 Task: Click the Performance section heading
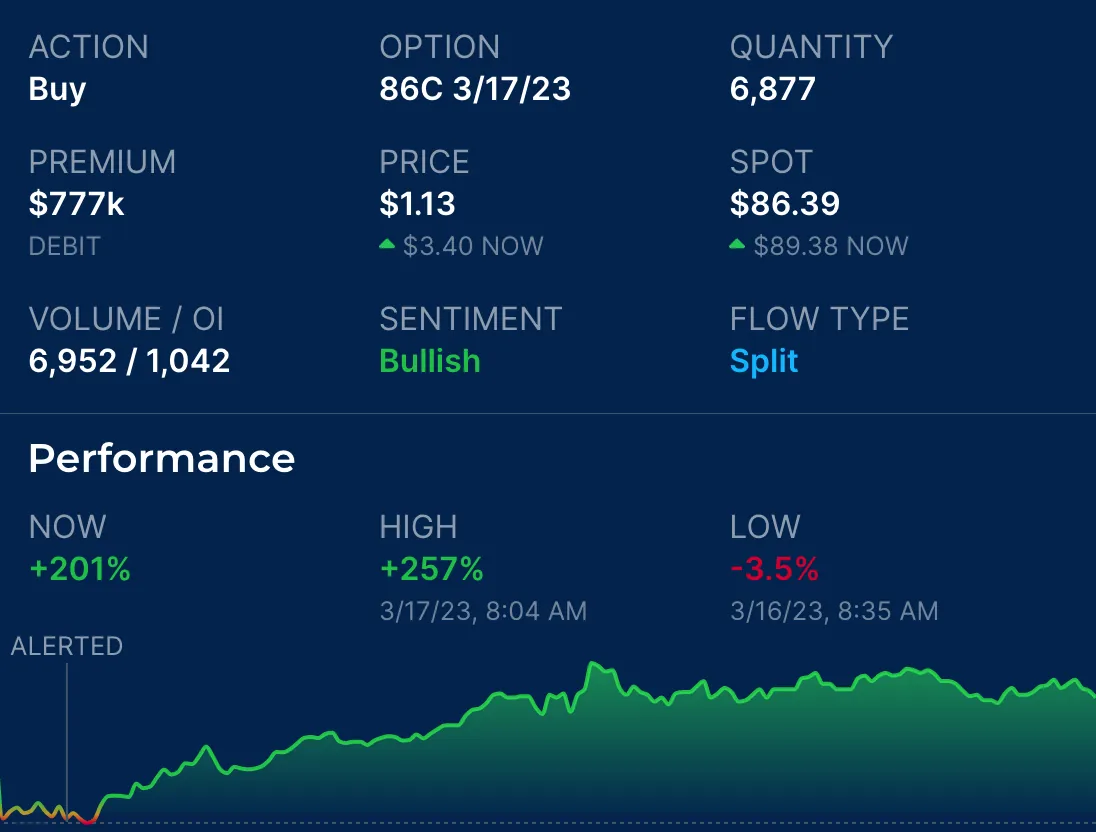coord(161,458)
